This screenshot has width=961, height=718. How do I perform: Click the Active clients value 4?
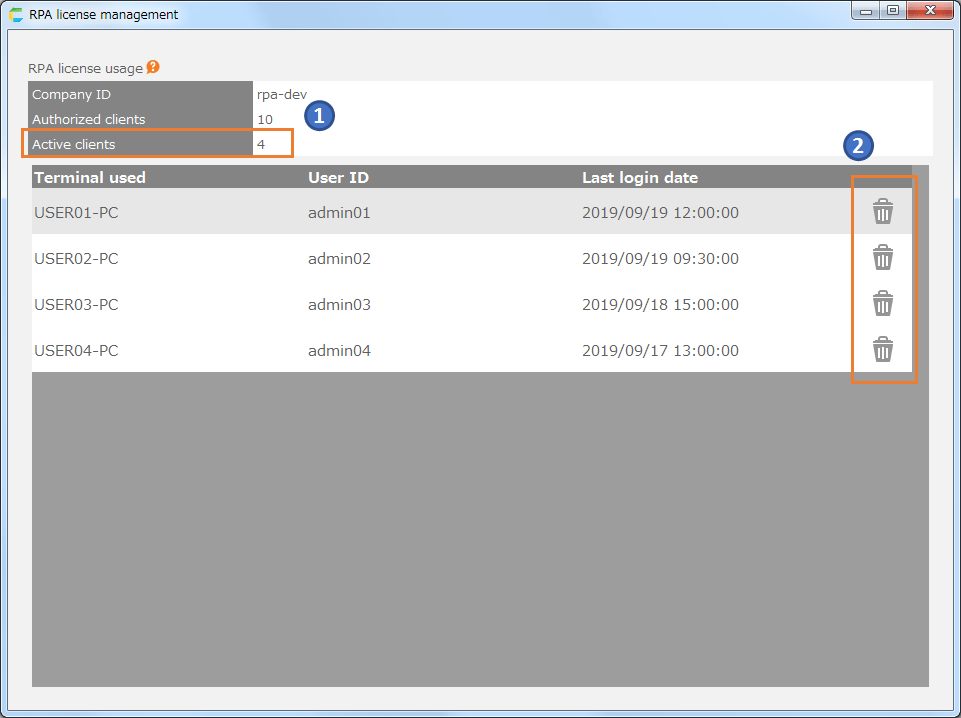click(x=261, y=144)
